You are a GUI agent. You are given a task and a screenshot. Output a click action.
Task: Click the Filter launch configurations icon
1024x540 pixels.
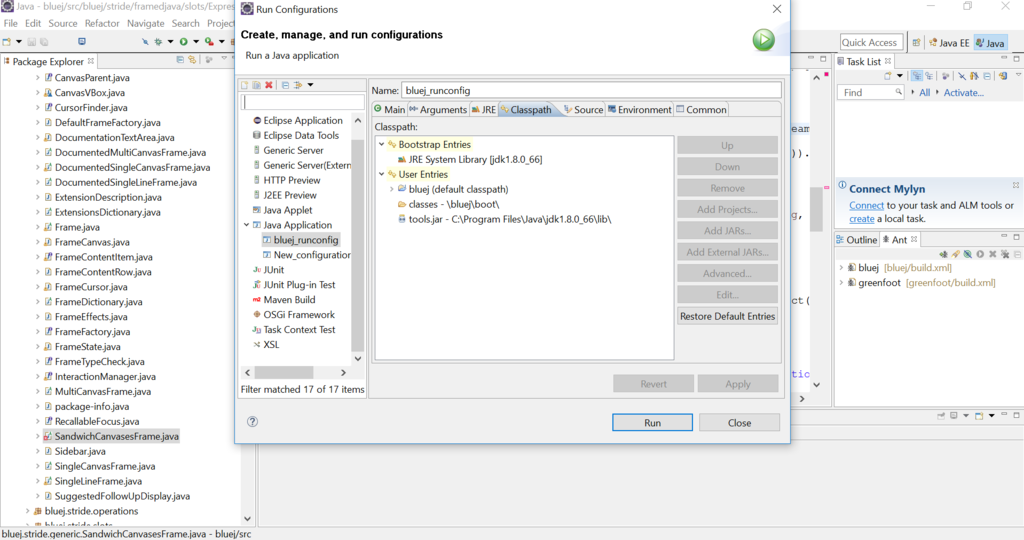tap(298, 85)
